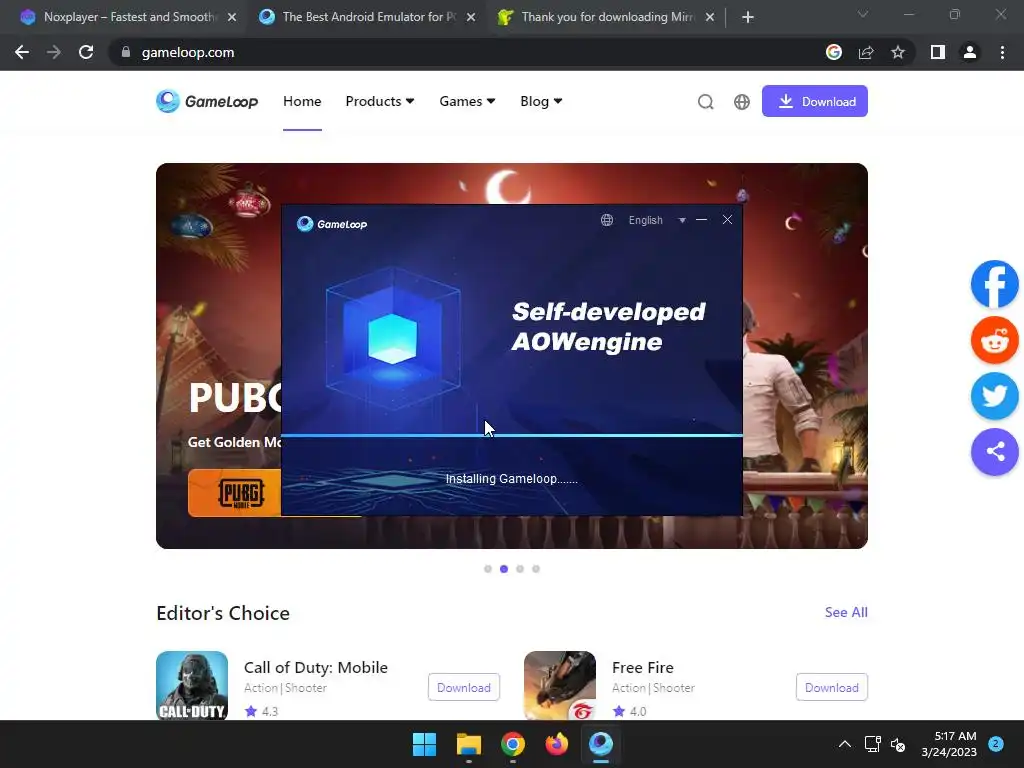Open Call of Duty: Mobile thumbnail
The image size is (1024, 768).
pos(192,686)
